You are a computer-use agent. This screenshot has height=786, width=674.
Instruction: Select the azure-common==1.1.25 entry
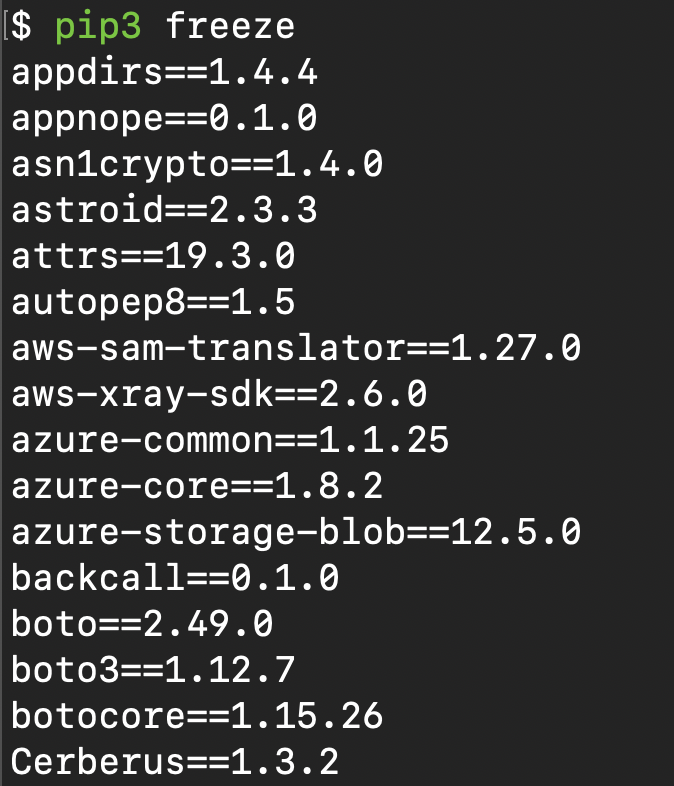tap(230, 441)
